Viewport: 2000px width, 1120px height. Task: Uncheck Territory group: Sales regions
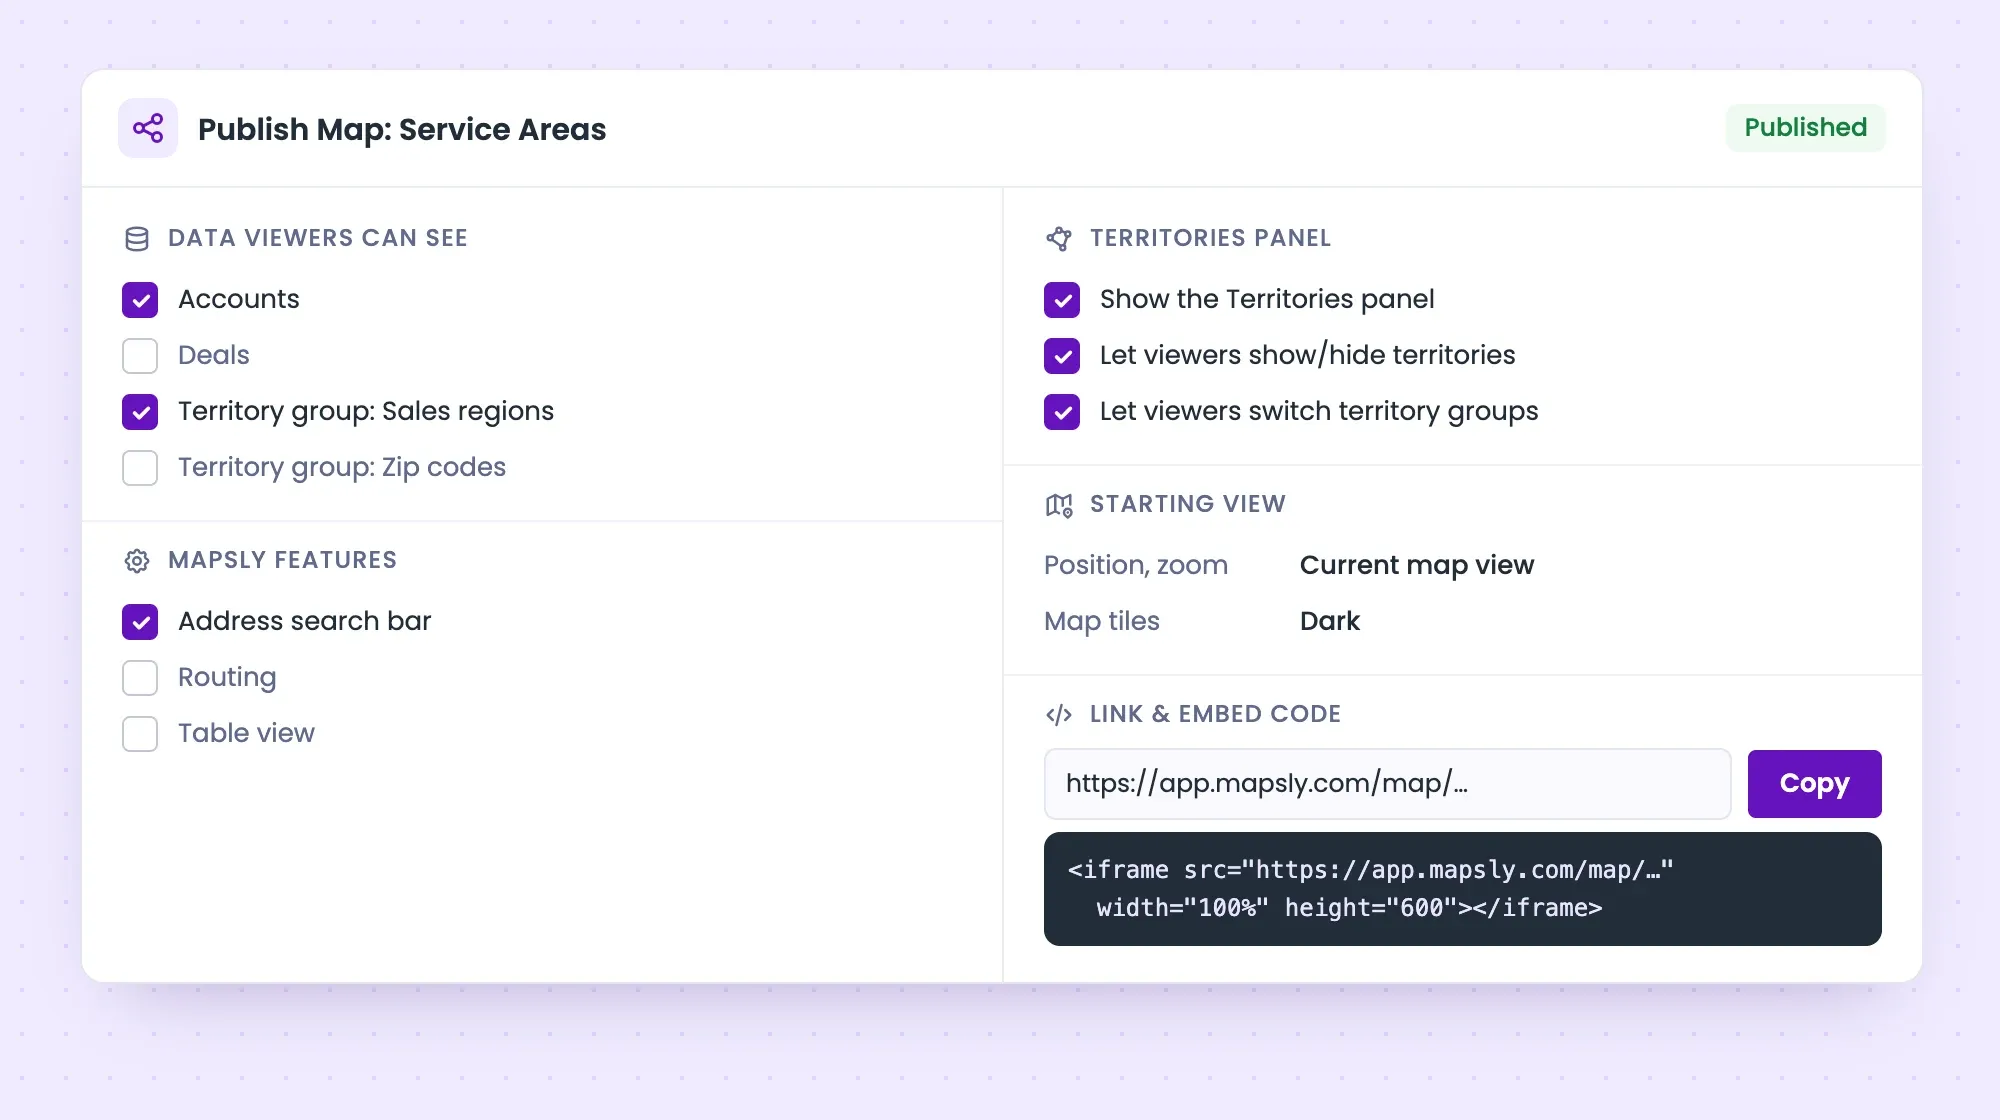[140, 412]
